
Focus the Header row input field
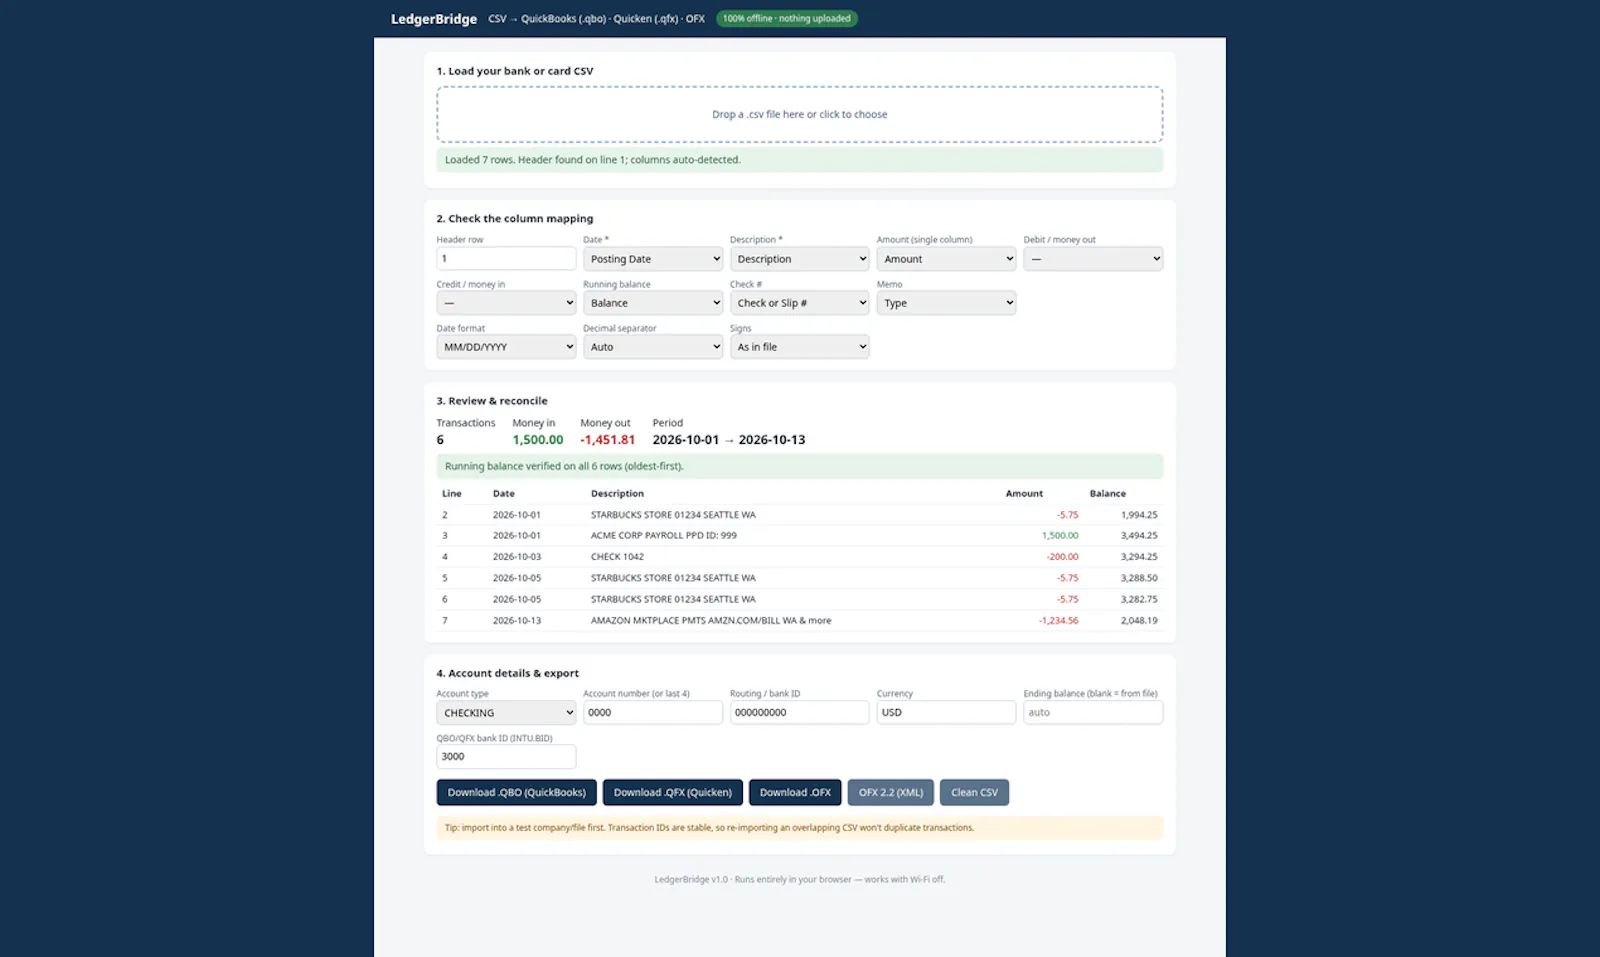click(506, 259)
